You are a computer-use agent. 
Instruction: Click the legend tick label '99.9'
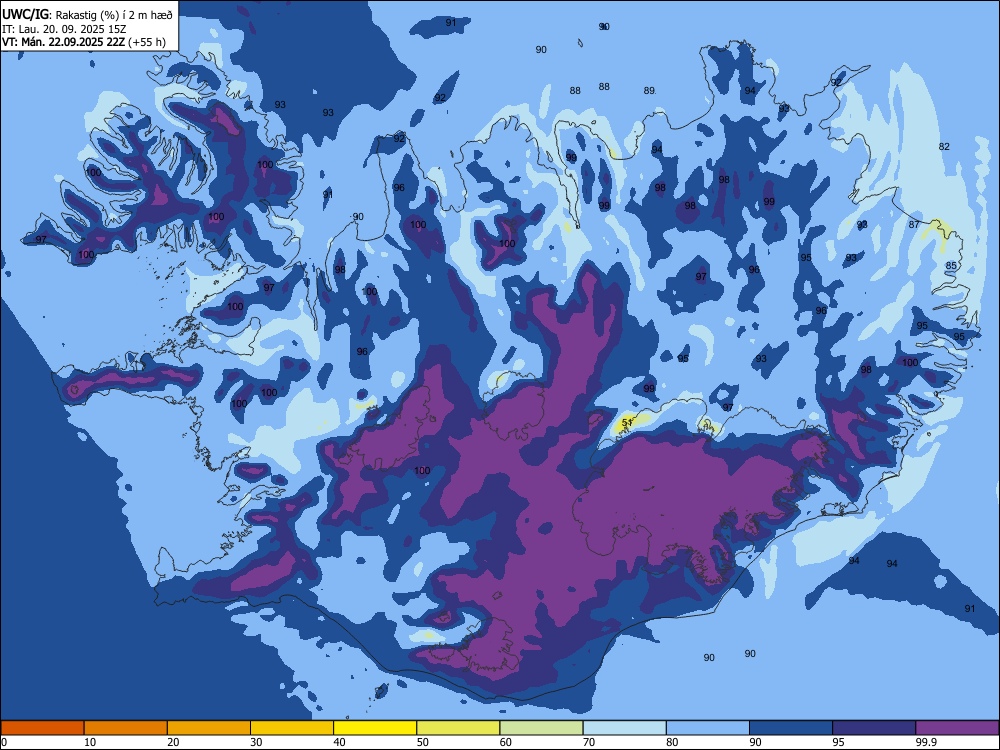pos(926,742)
